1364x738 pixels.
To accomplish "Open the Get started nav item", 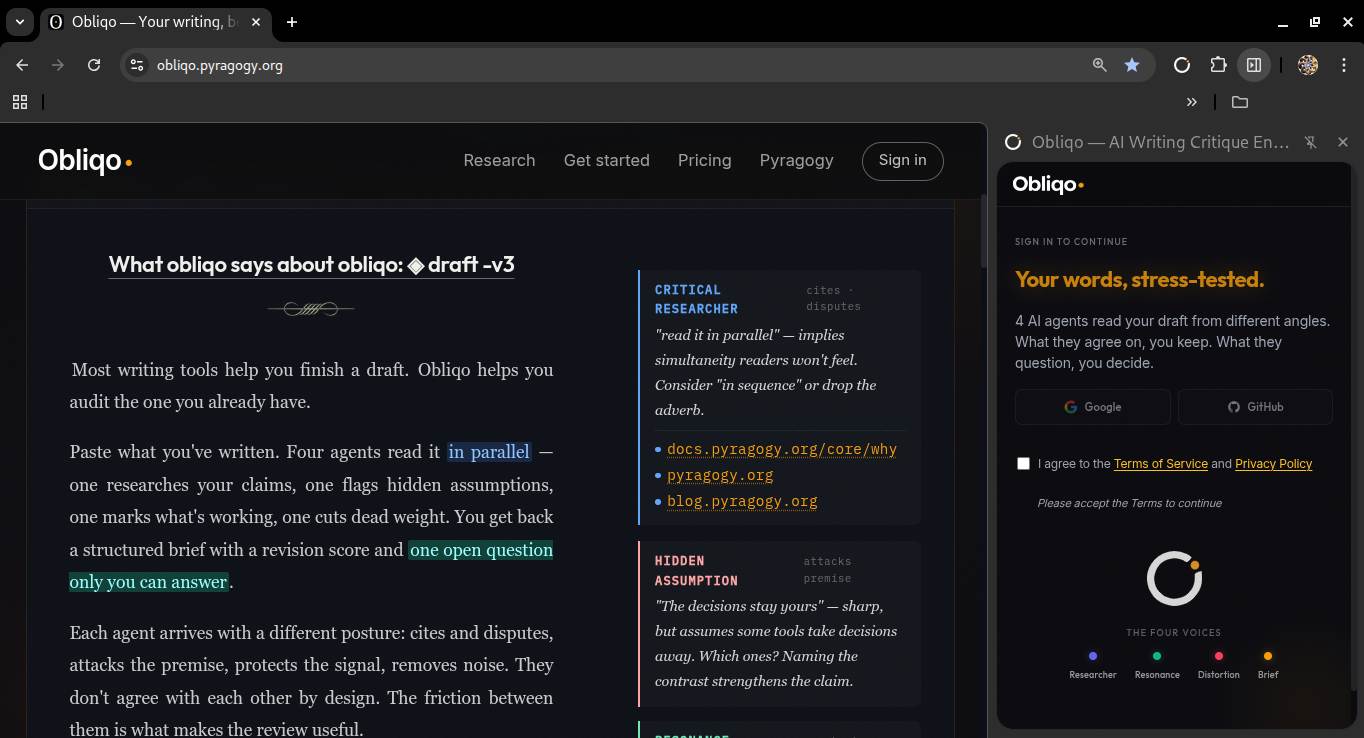I will (x=607, y=160).
